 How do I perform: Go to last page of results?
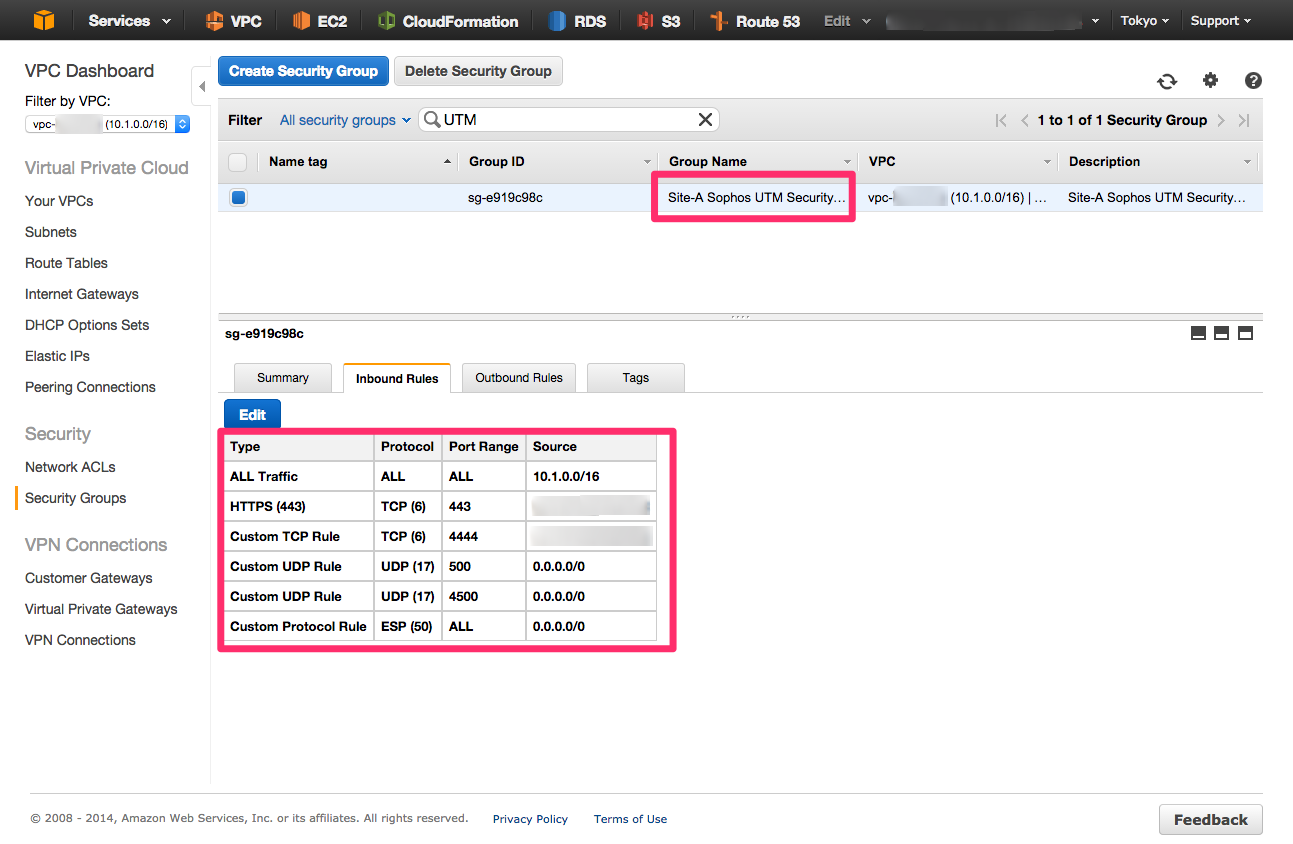pos(1244,120)
